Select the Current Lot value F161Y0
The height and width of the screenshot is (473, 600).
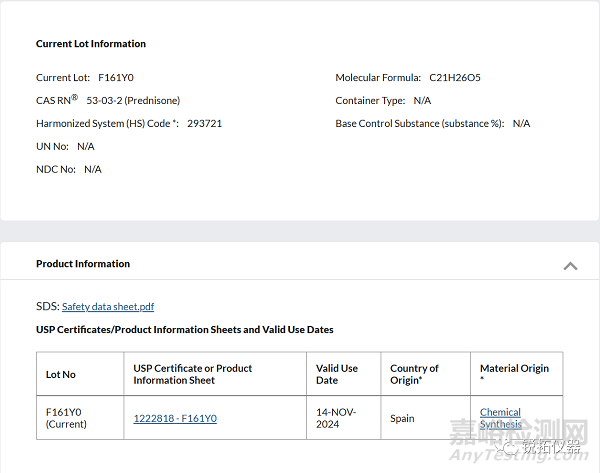coord(116,77)
